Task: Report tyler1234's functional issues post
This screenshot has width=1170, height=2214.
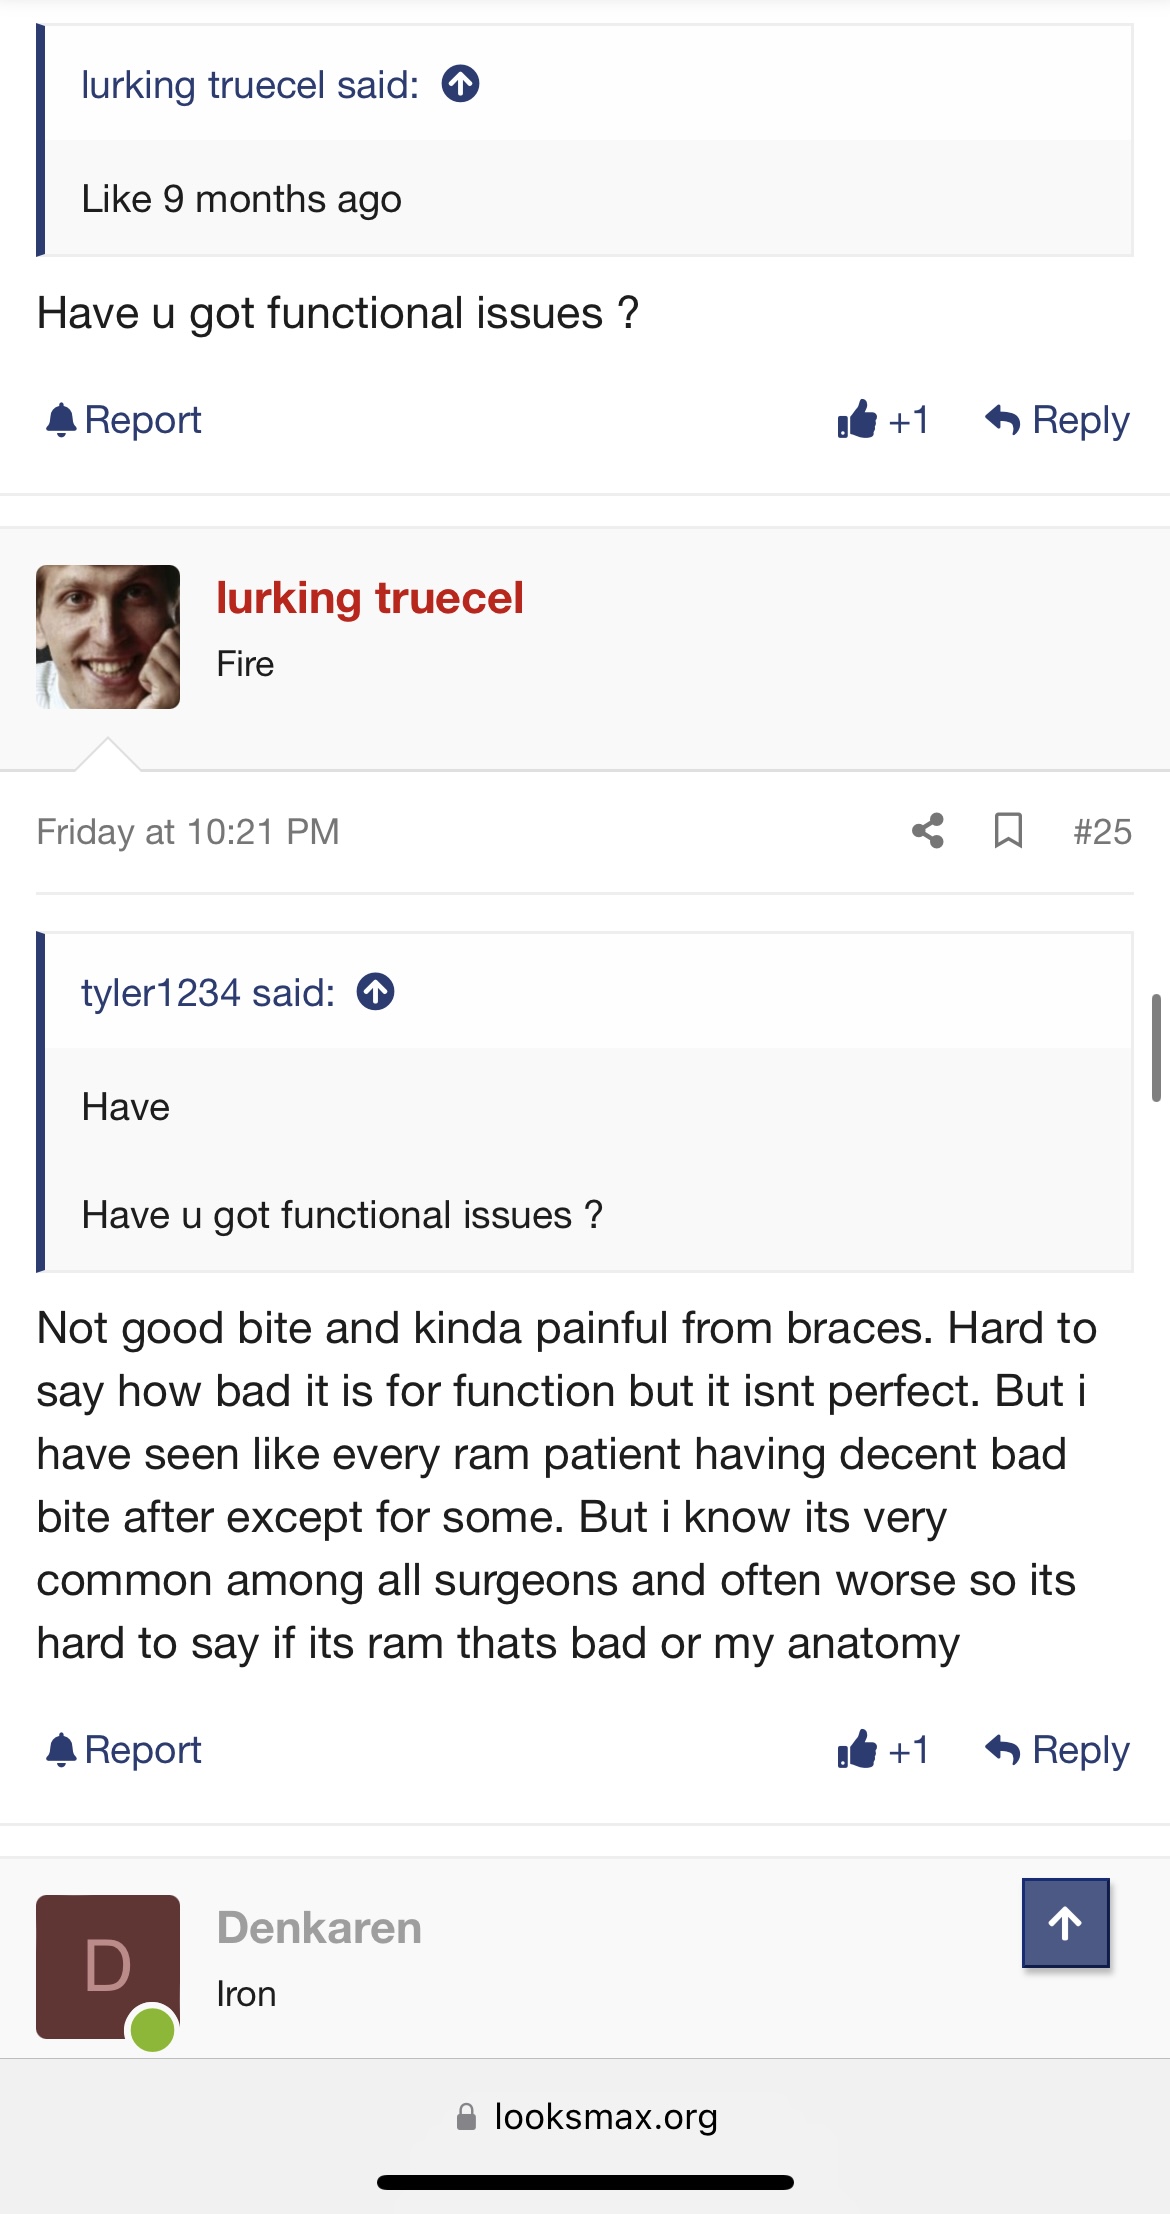Action: tap(124, 420)
